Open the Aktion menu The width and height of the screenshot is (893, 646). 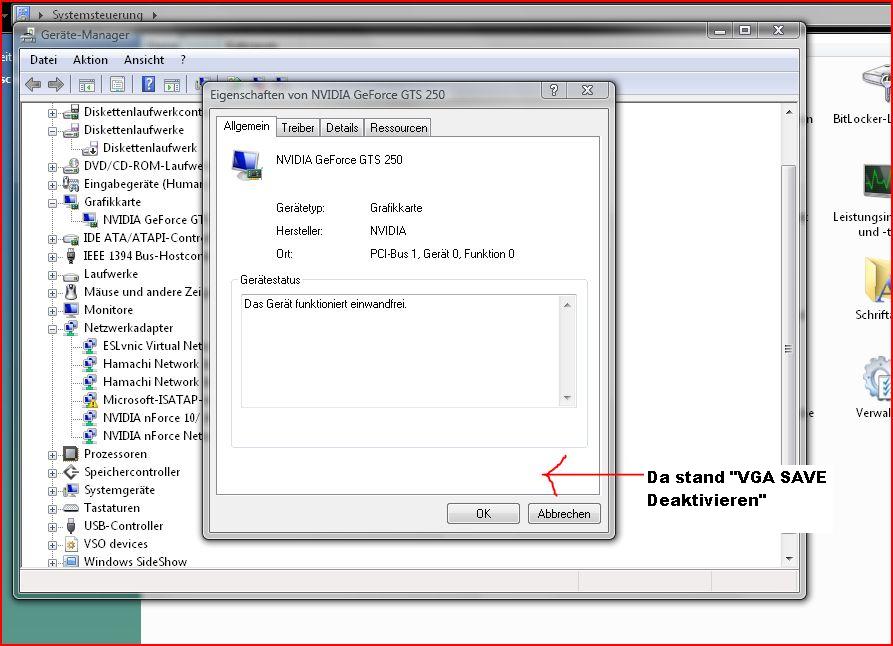click(90, 60)
